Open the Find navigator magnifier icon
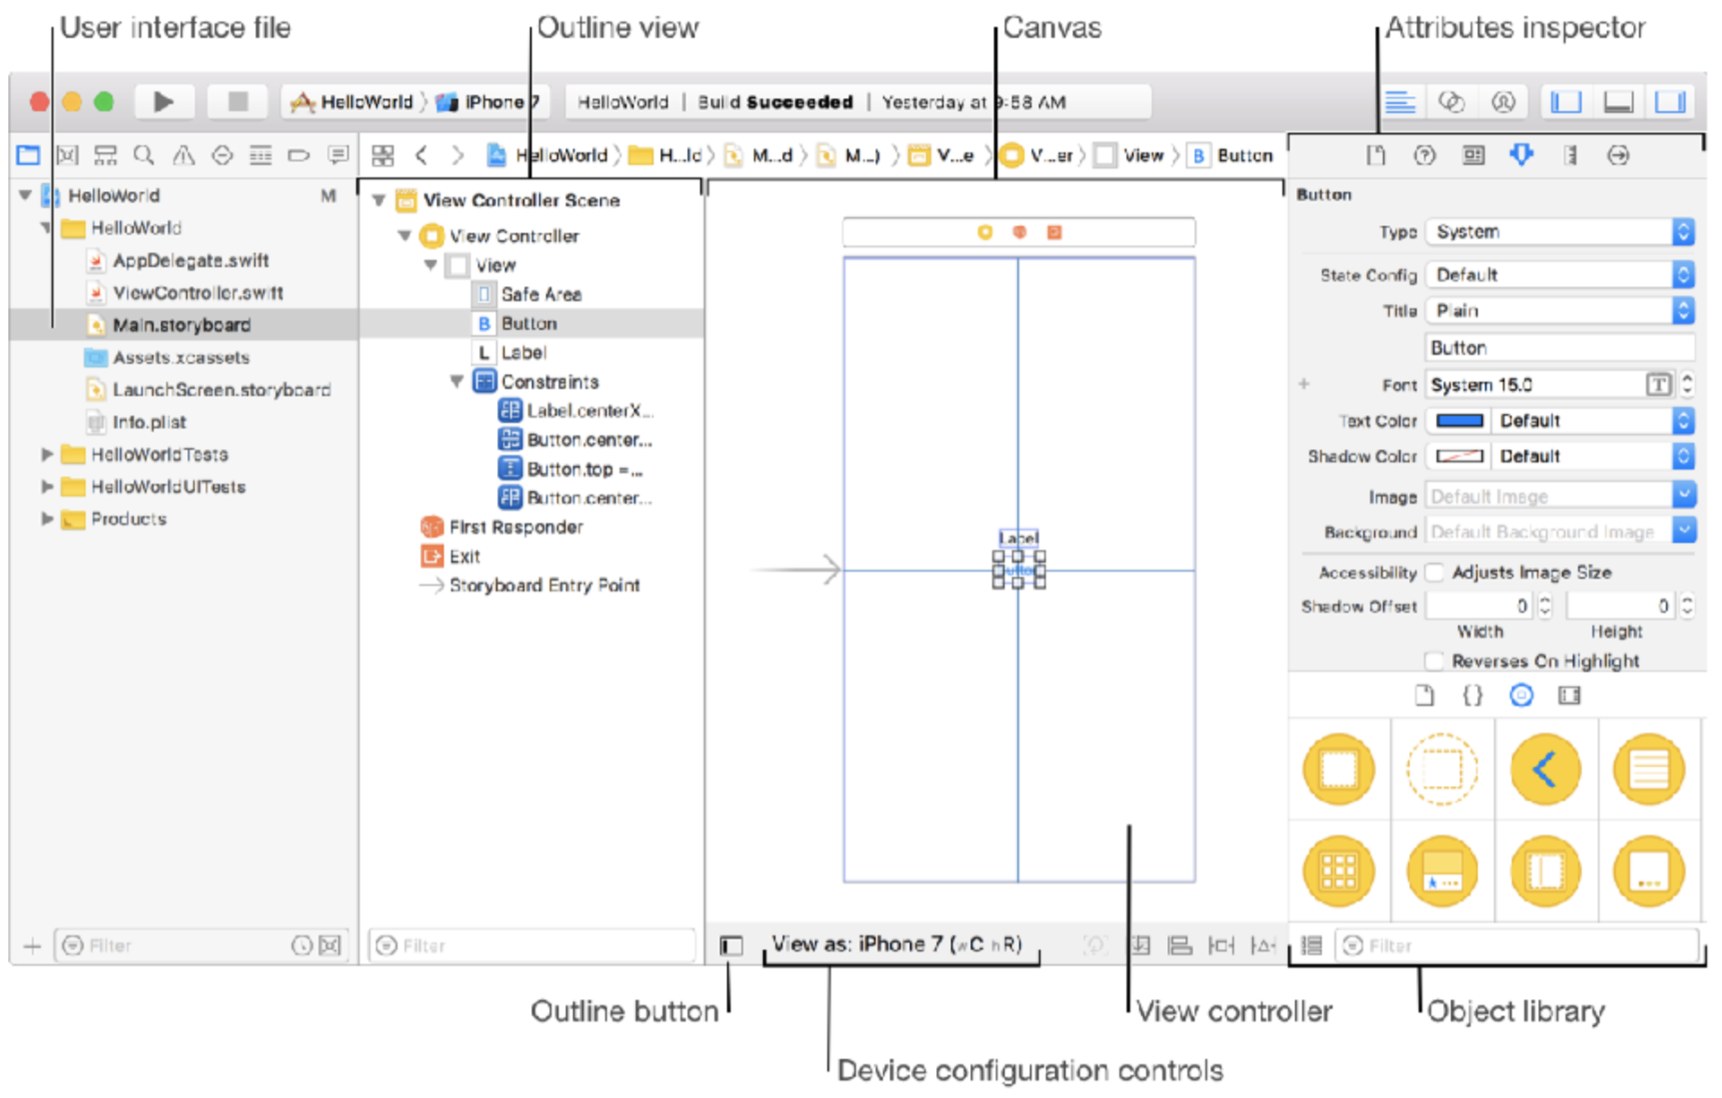Image resolution: width=1722 pixels, height=1098 pixels. pos(144,155)
